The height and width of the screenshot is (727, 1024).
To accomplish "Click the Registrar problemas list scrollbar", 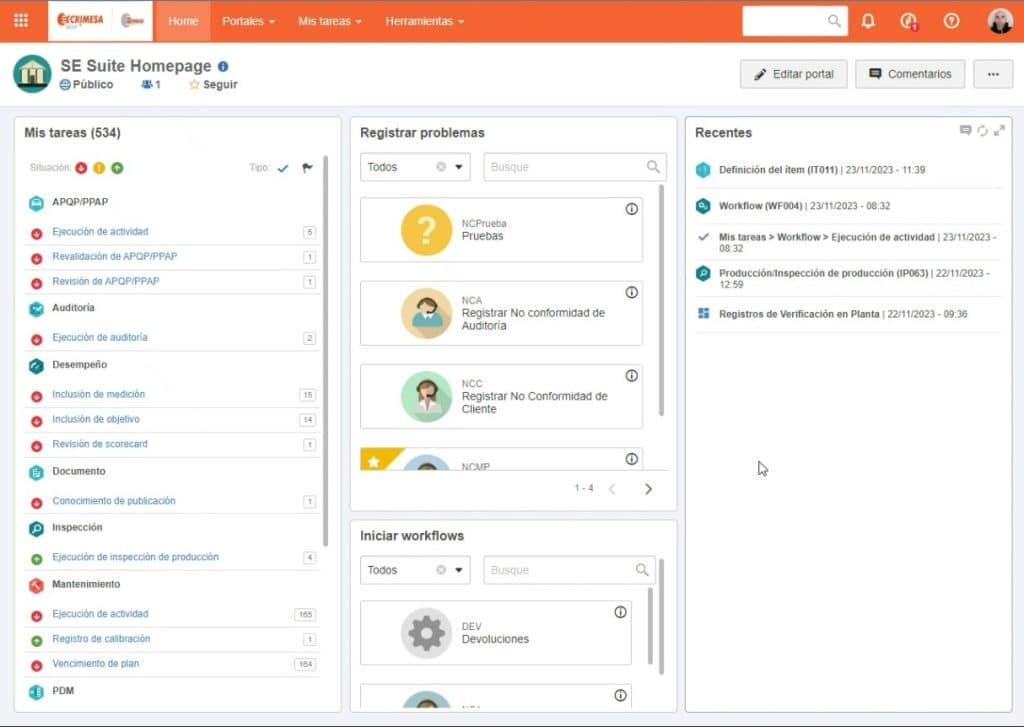I will point(661,300).
